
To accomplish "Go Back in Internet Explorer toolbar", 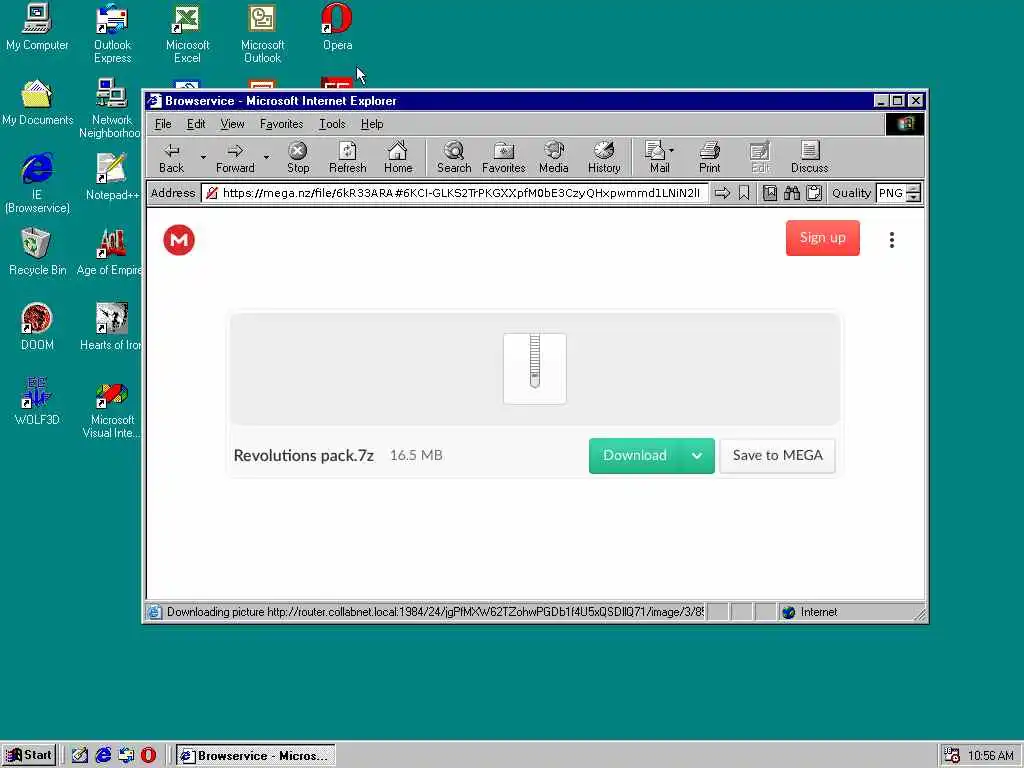I will pyautogui.click(x=172, y=157).
